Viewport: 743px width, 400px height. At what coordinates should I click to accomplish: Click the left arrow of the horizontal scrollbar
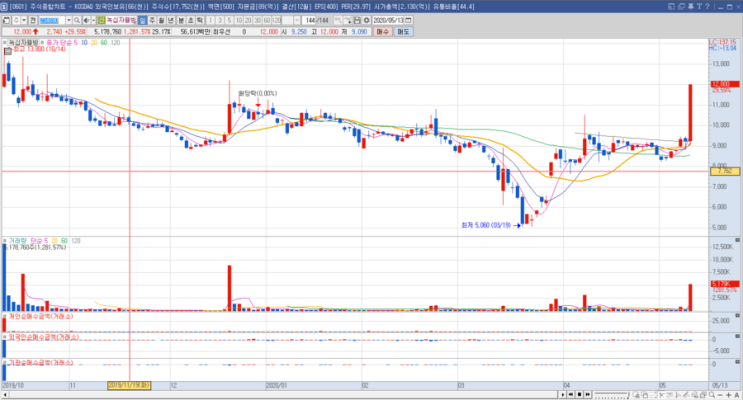click(5, 394)
